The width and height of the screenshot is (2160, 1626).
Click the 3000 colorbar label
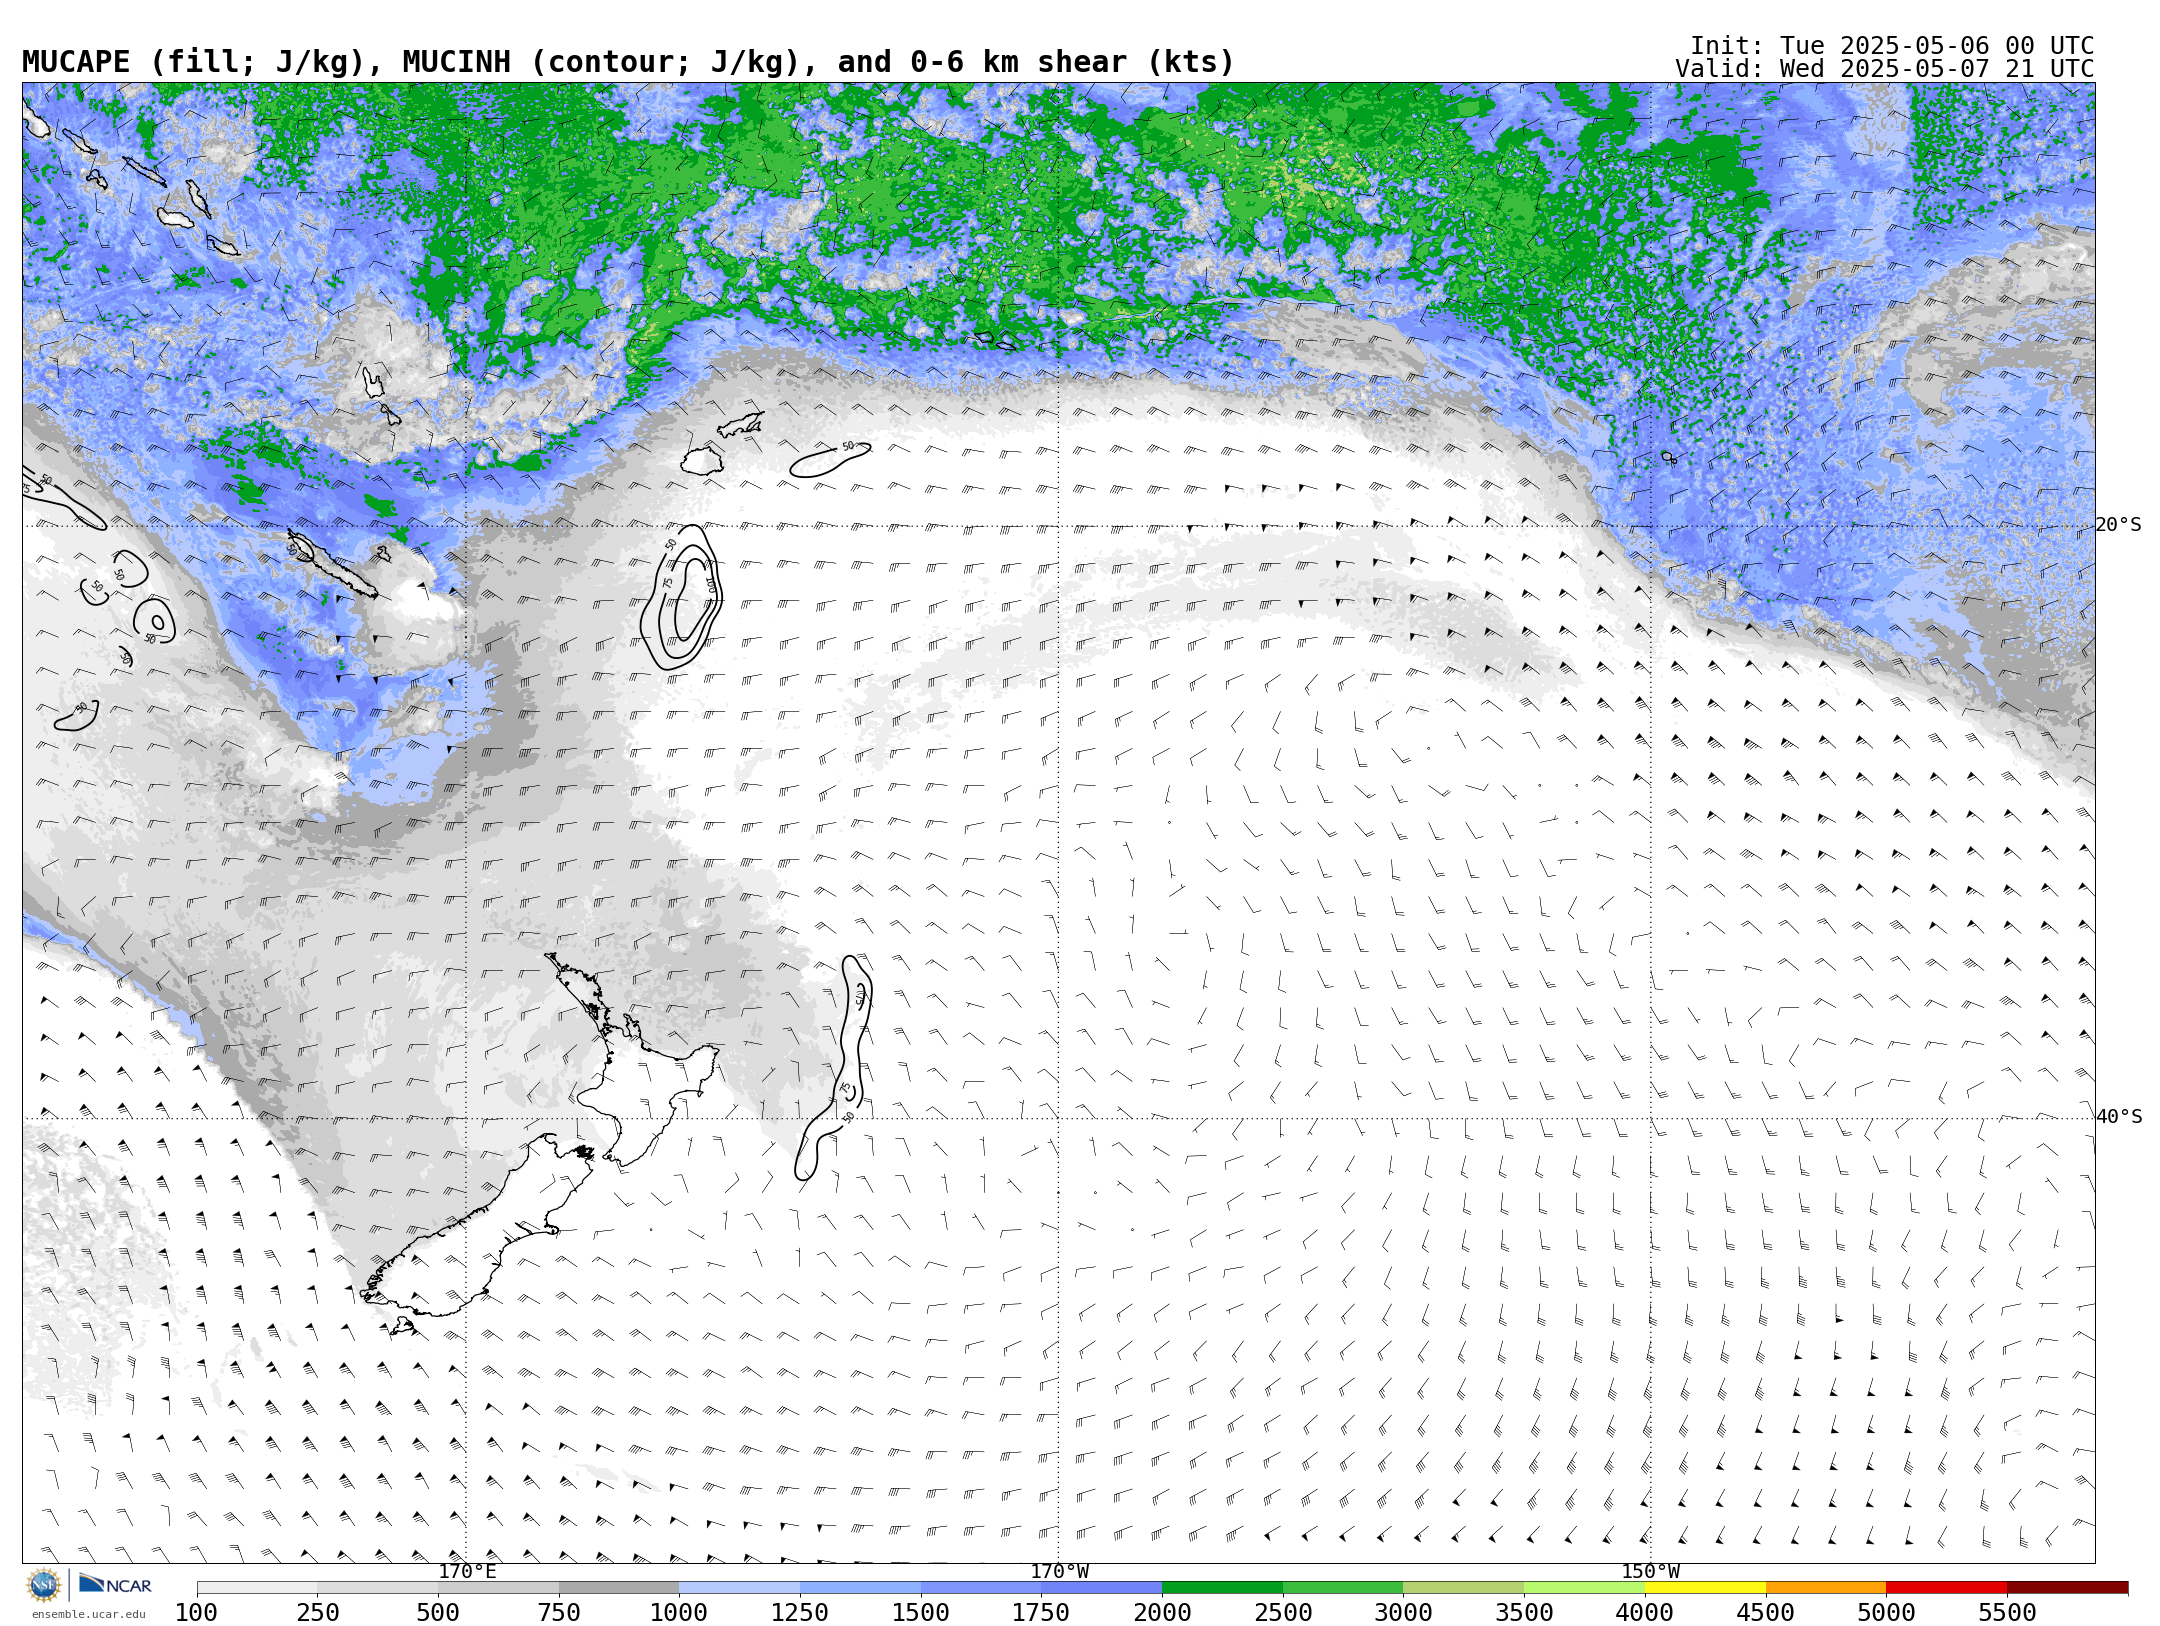1403,1613
